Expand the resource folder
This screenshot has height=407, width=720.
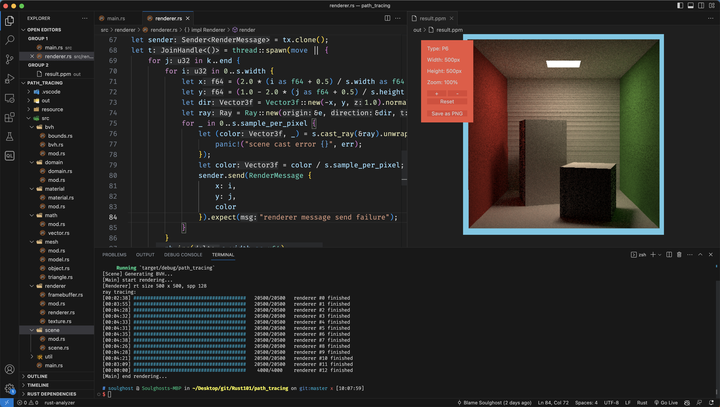click(52, 109)
